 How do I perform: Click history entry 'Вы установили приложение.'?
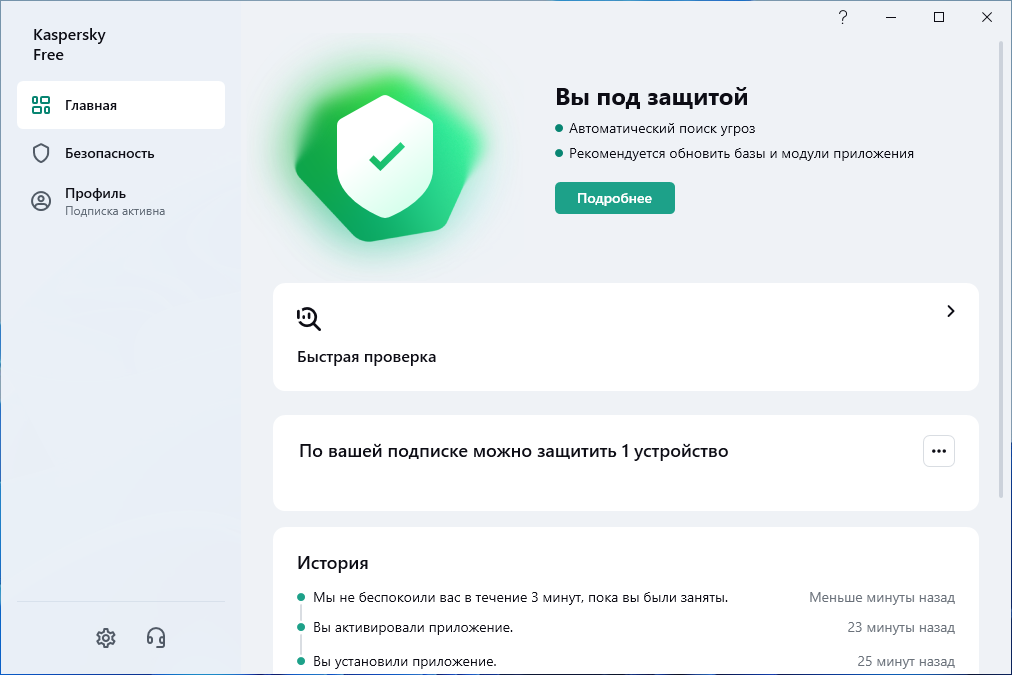405,661
